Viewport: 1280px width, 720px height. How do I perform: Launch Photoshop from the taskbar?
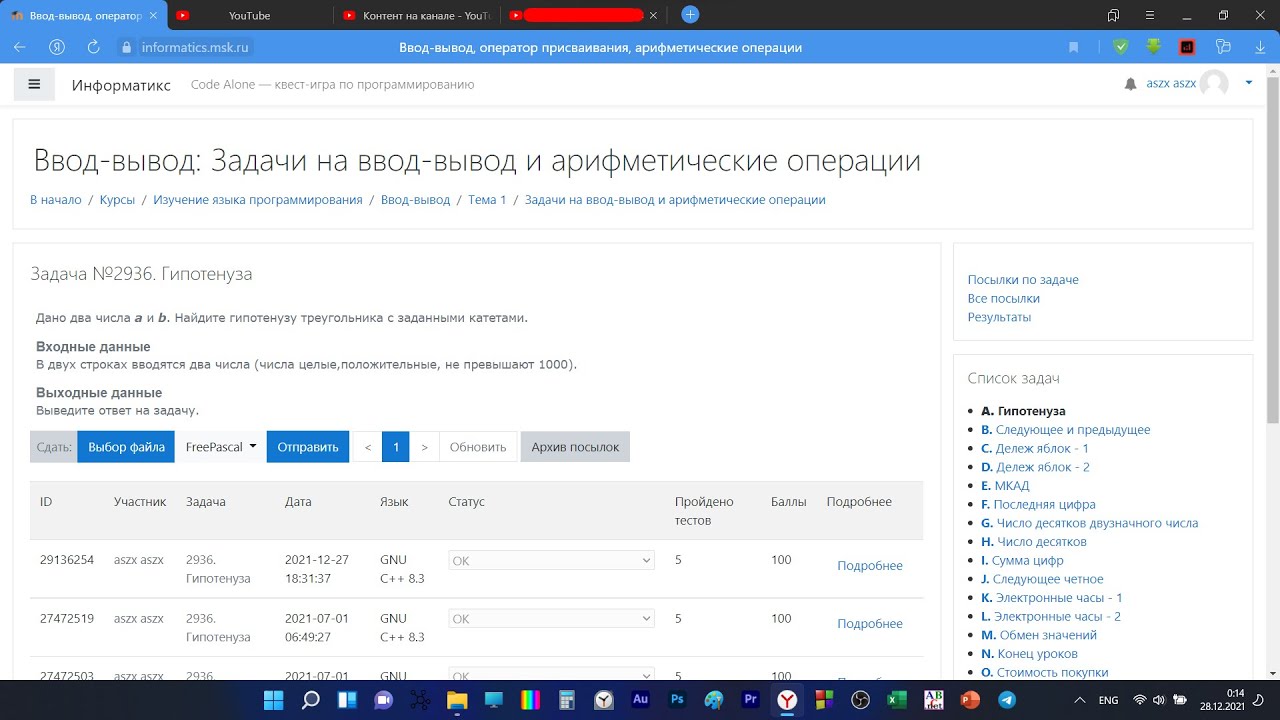677,700
